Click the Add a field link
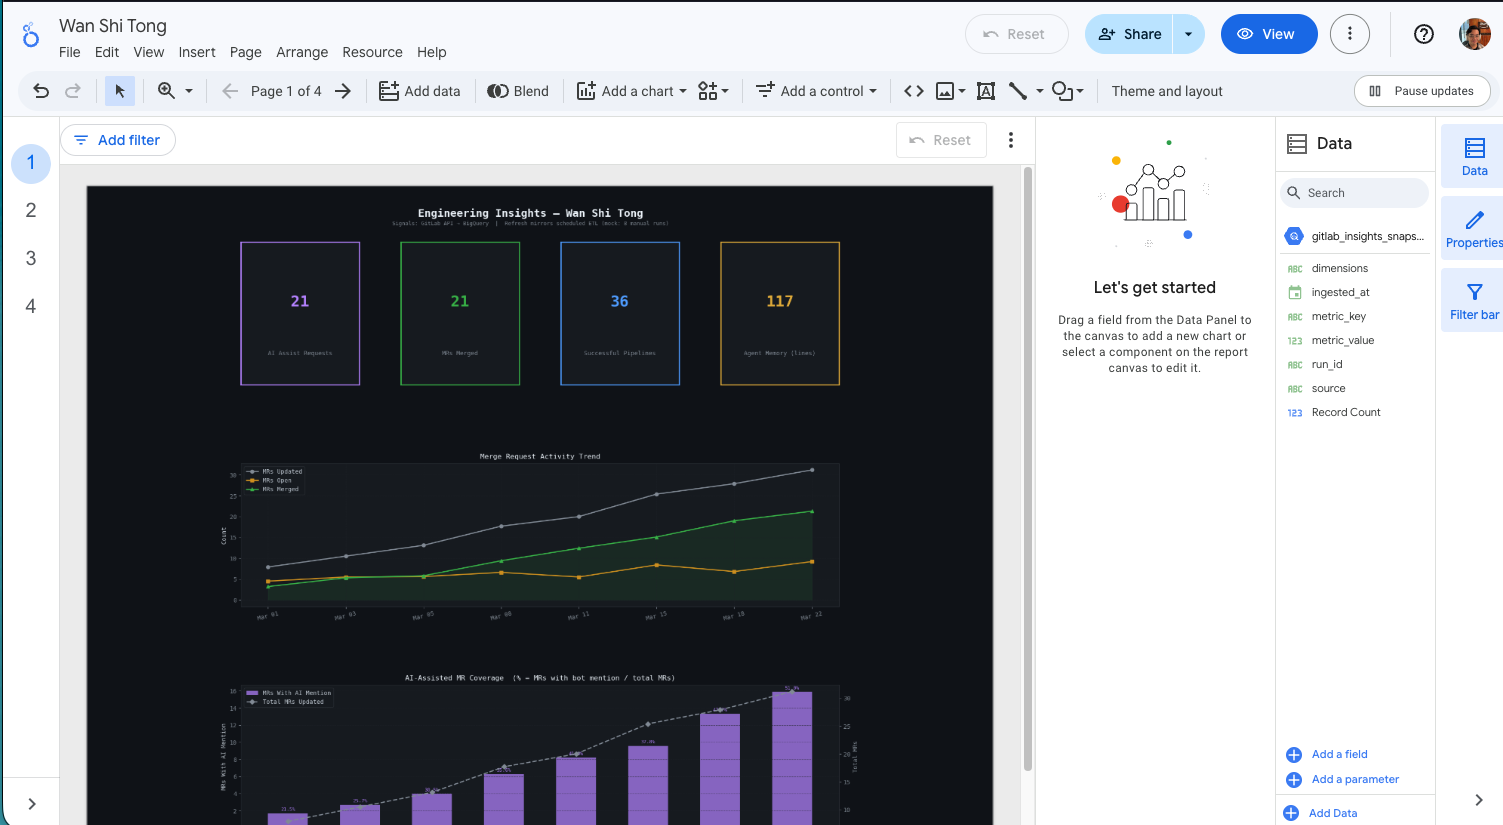 (x=1339, y=754)
